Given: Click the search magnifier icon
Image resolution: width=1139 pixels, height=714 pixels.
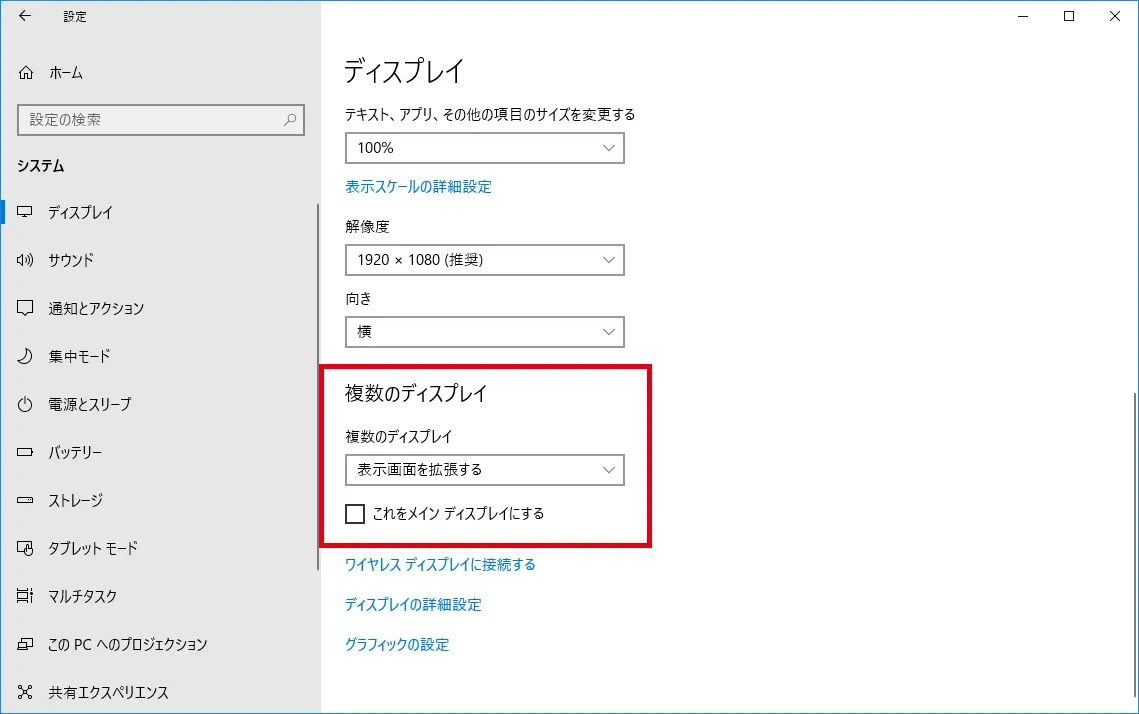Looking at the screenshot, I should click(290, 120).
